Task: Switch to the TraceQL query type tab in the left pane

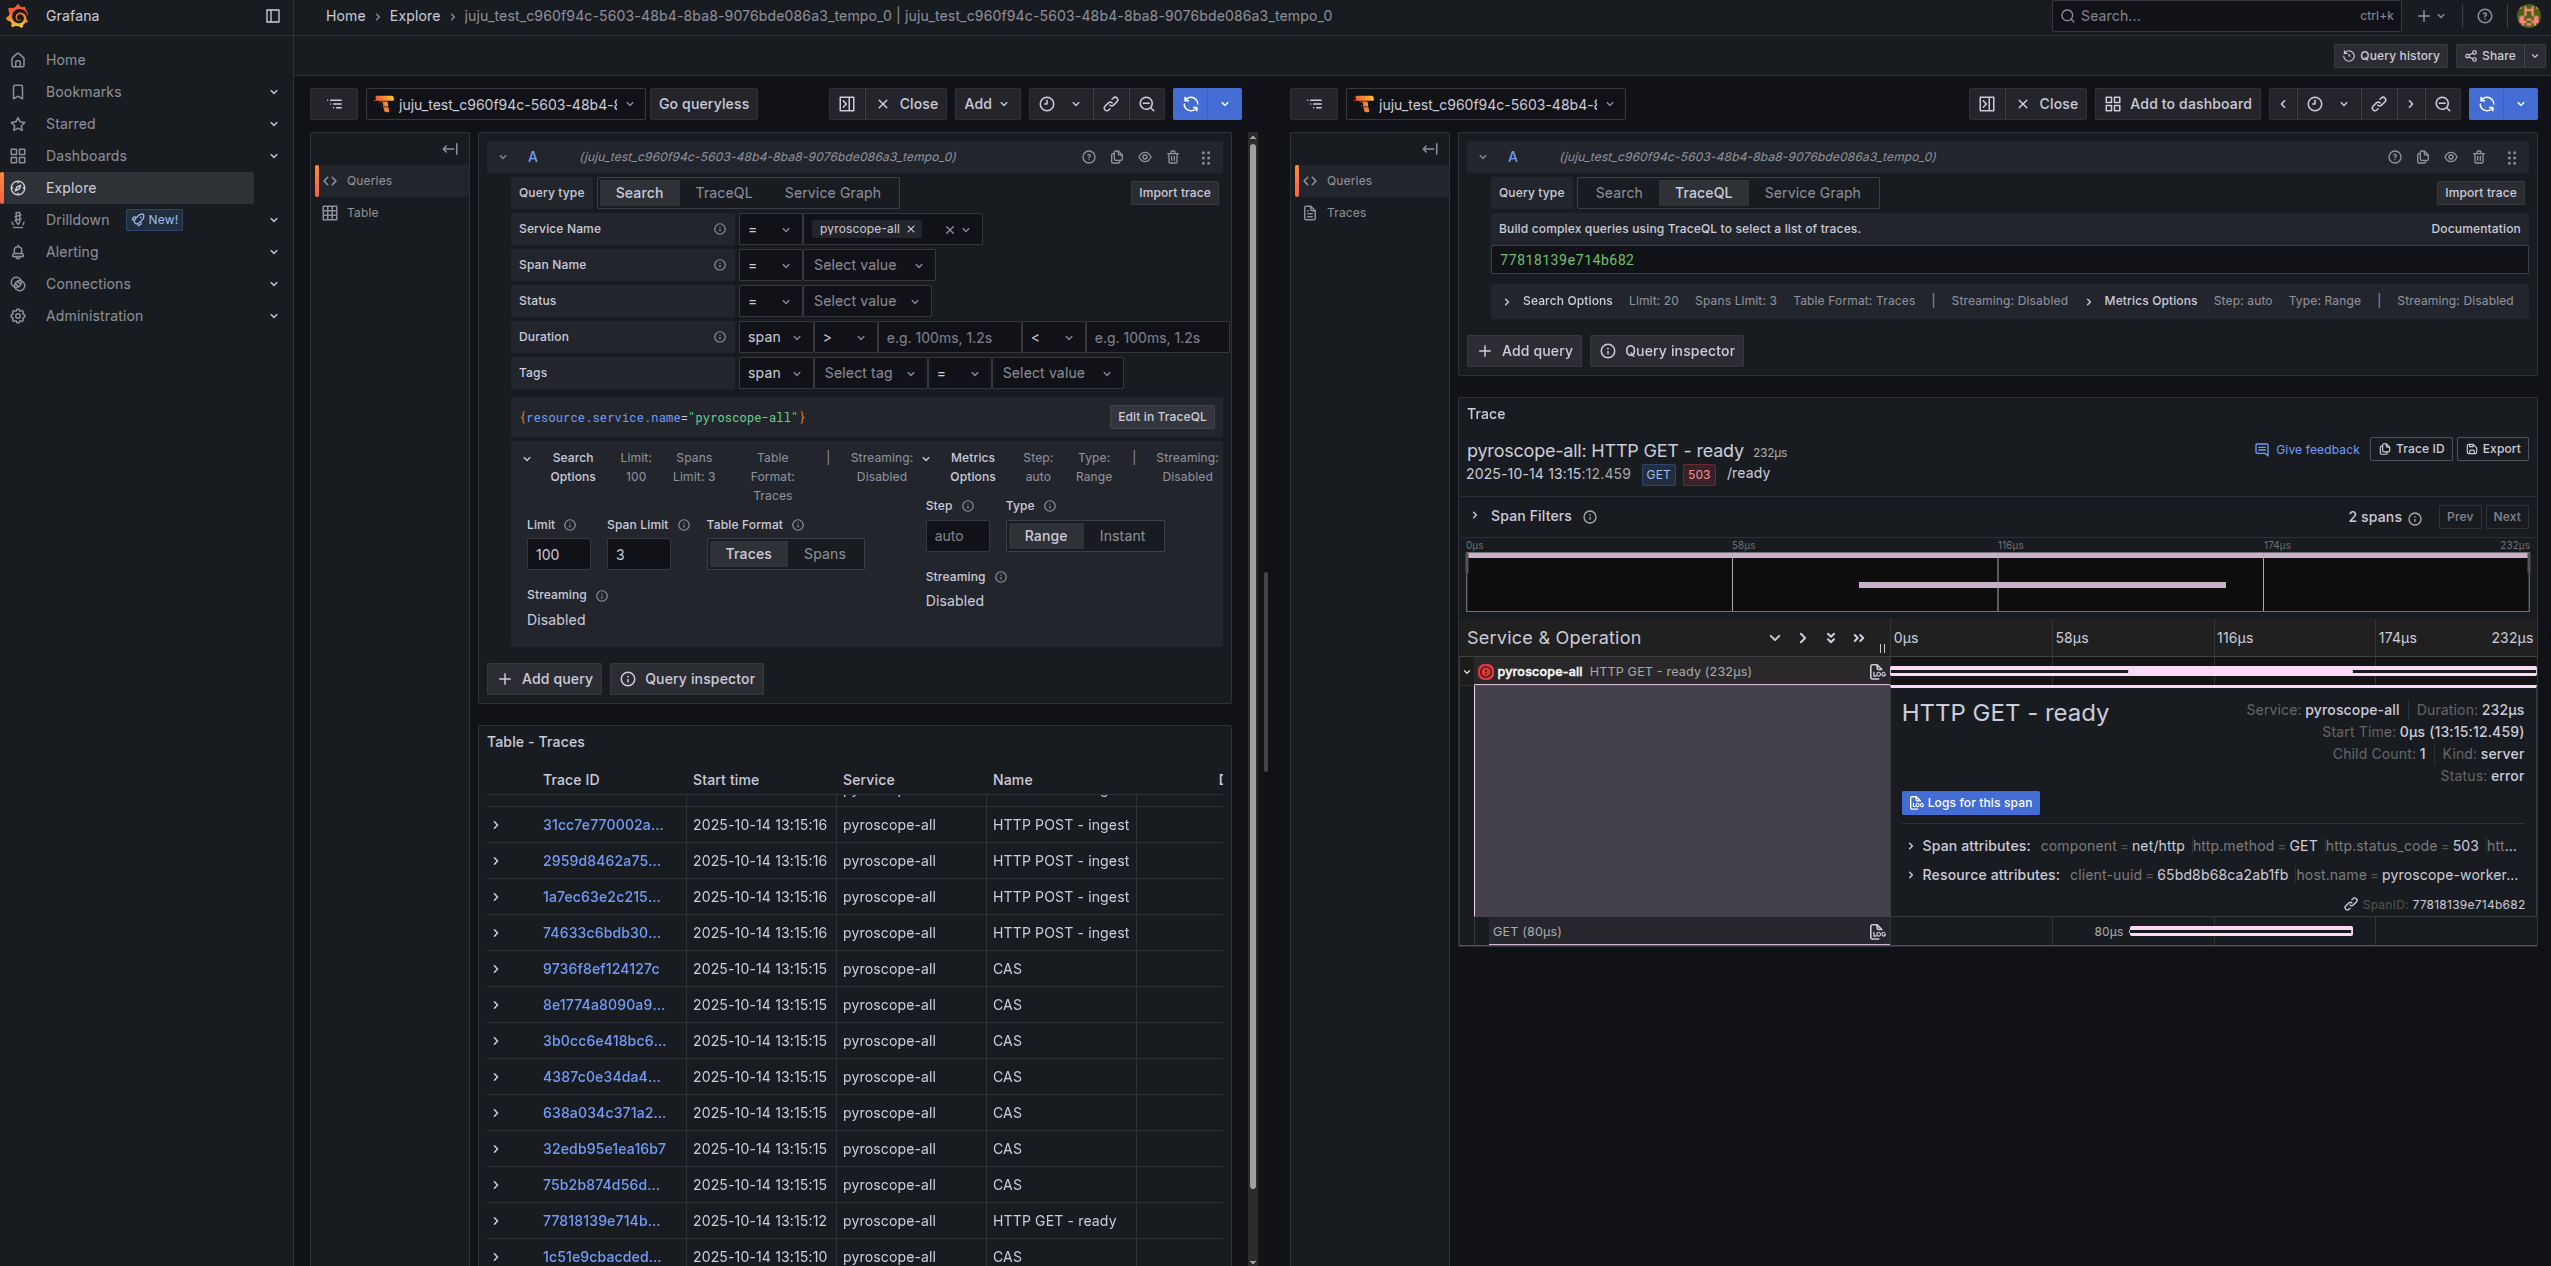Action: click(723, 193)
